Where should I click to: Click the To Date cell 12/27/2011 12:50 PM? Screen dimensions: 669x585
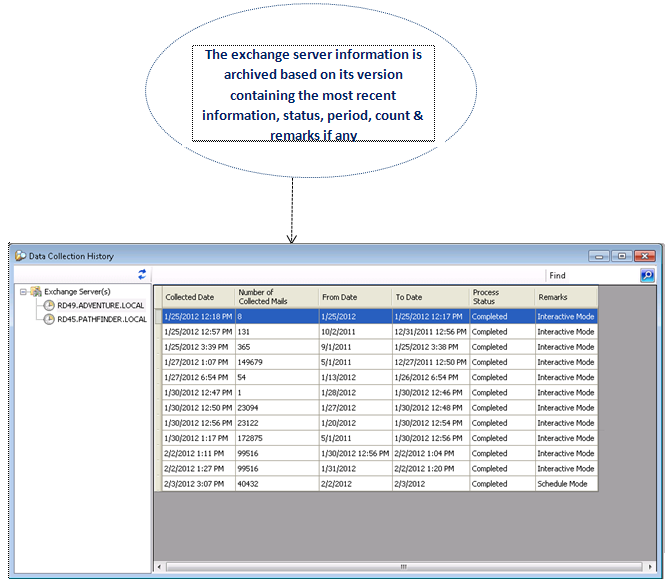(x=430, y=362)
